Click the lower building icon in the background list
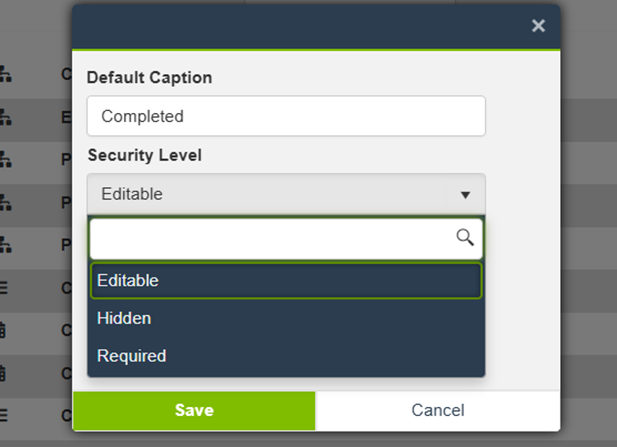 4,372
